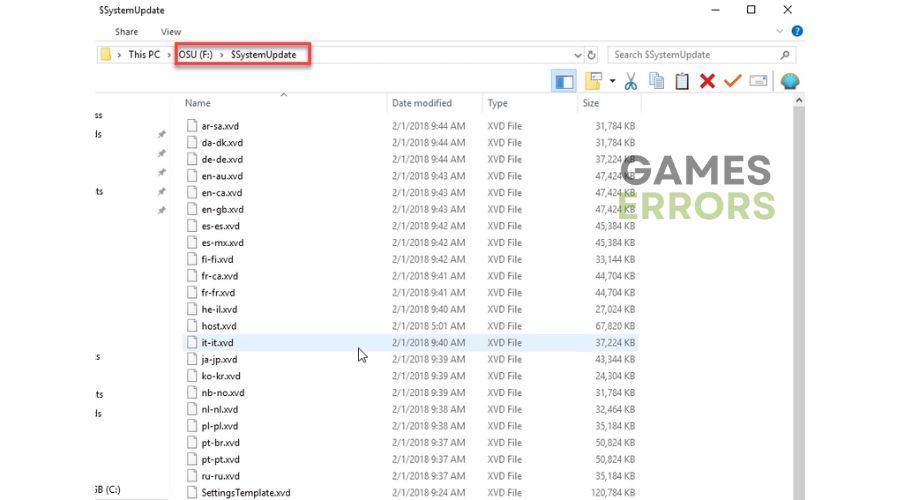The width and height of the screenshot is (900, 500).
Task: Refresh the $SystemUpdate folder view
Action: 591,55
